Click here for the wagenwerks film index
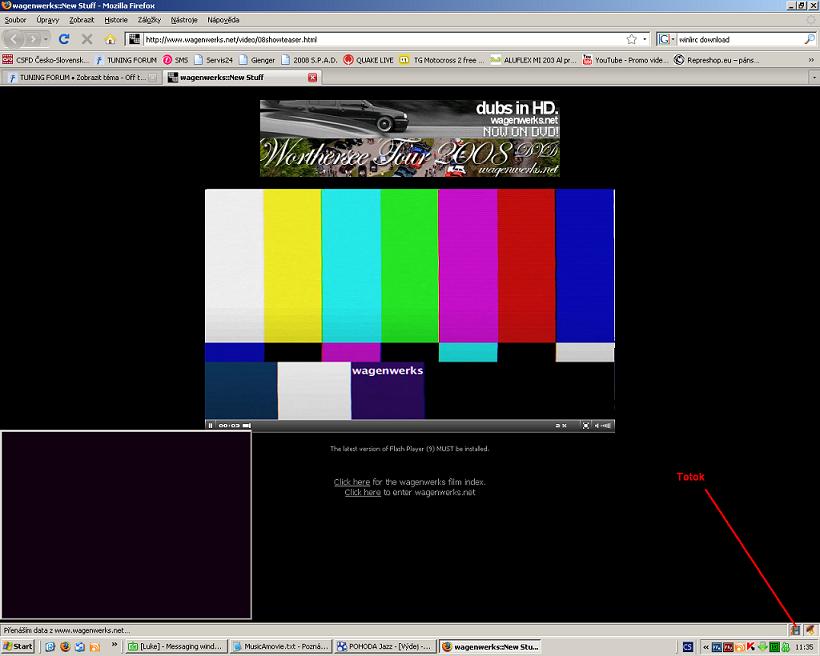This screenshot has width=820, height=656. (x=351, y=482)
